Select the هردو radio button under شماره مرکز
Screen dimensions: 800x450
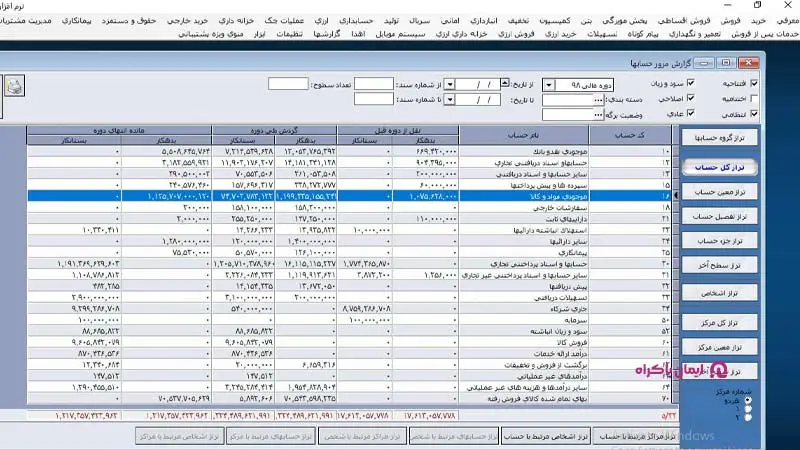point(748,401)
